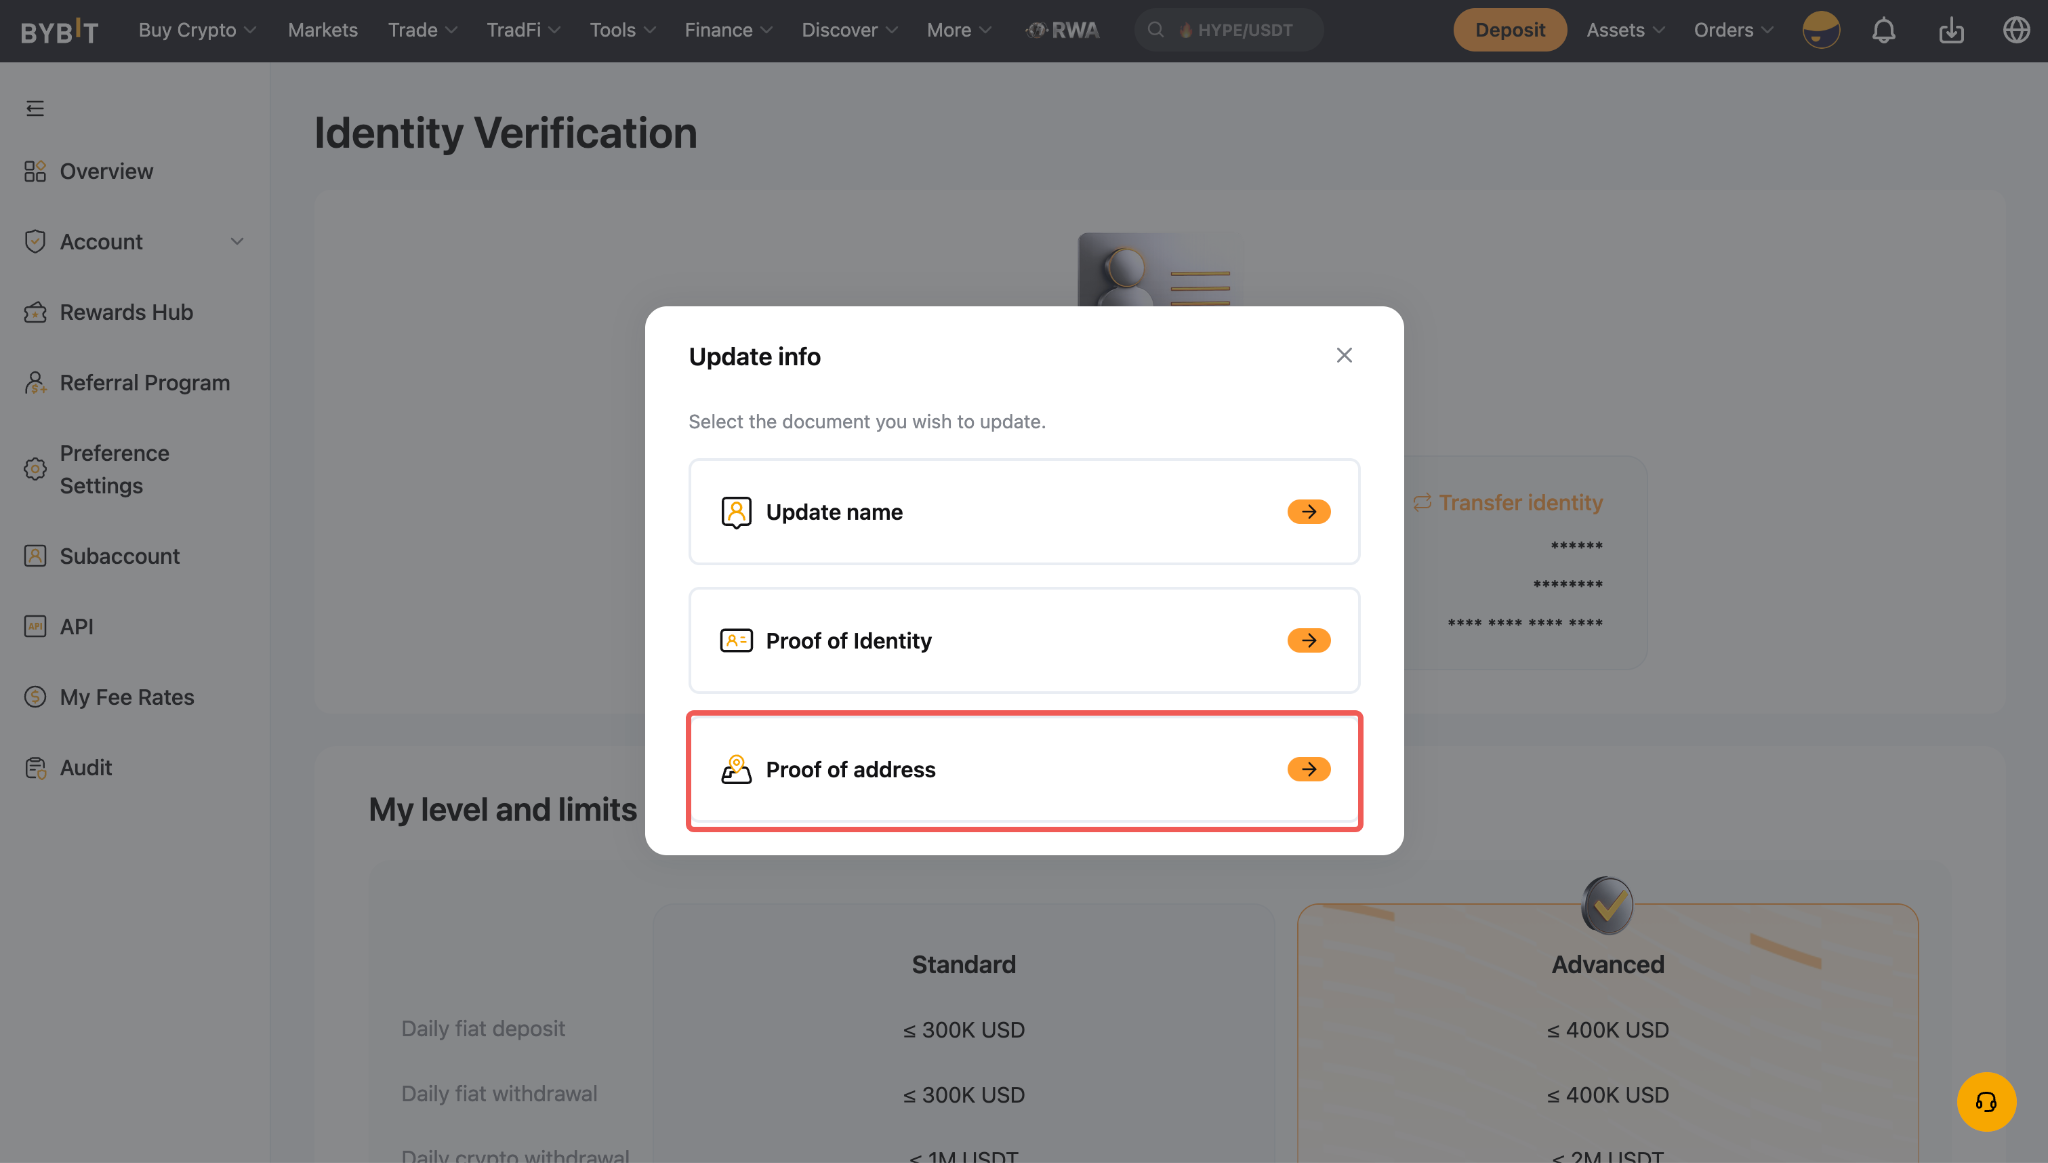The height and width of the screenshot is (1163, 2048).
Task: Go to the Markets menu item
Action: [x=322, y=30]
